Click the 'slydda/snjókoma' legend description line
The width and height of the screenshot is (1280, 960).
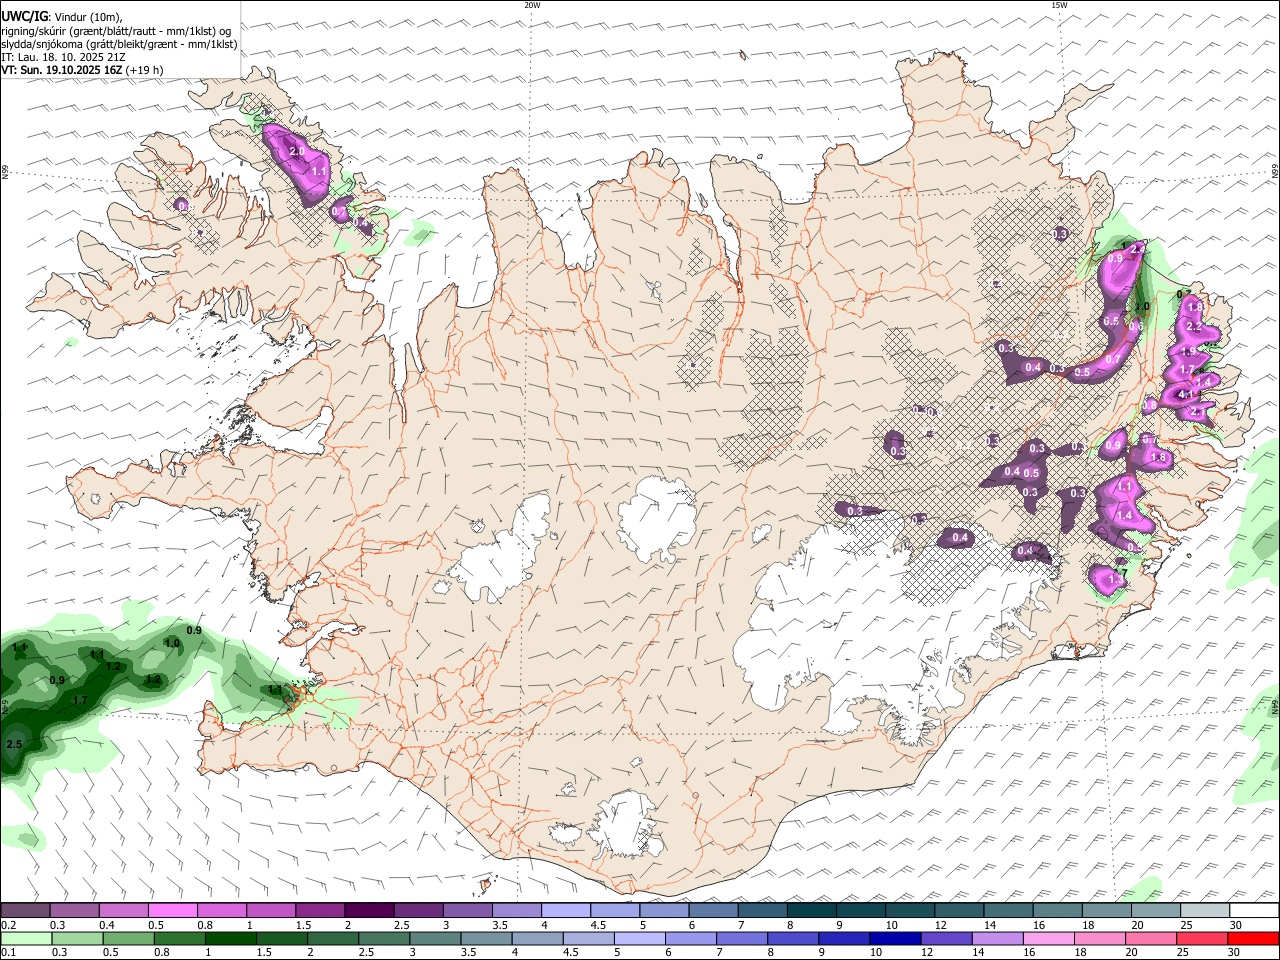[119, 44]
